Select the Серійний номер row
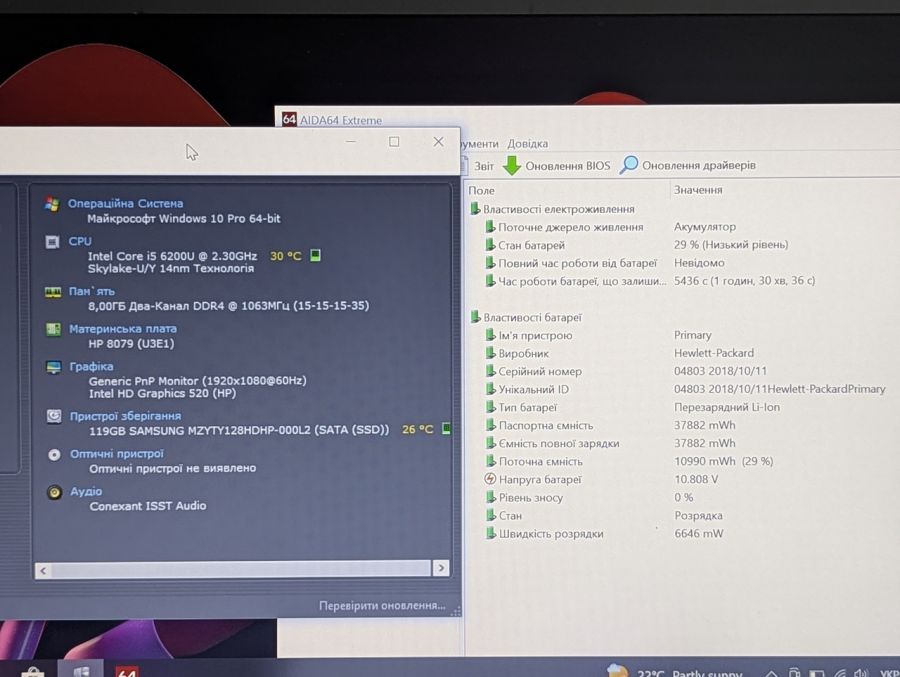Image resolution: width=900 pixels, height=677 pixels. (683, 372)
